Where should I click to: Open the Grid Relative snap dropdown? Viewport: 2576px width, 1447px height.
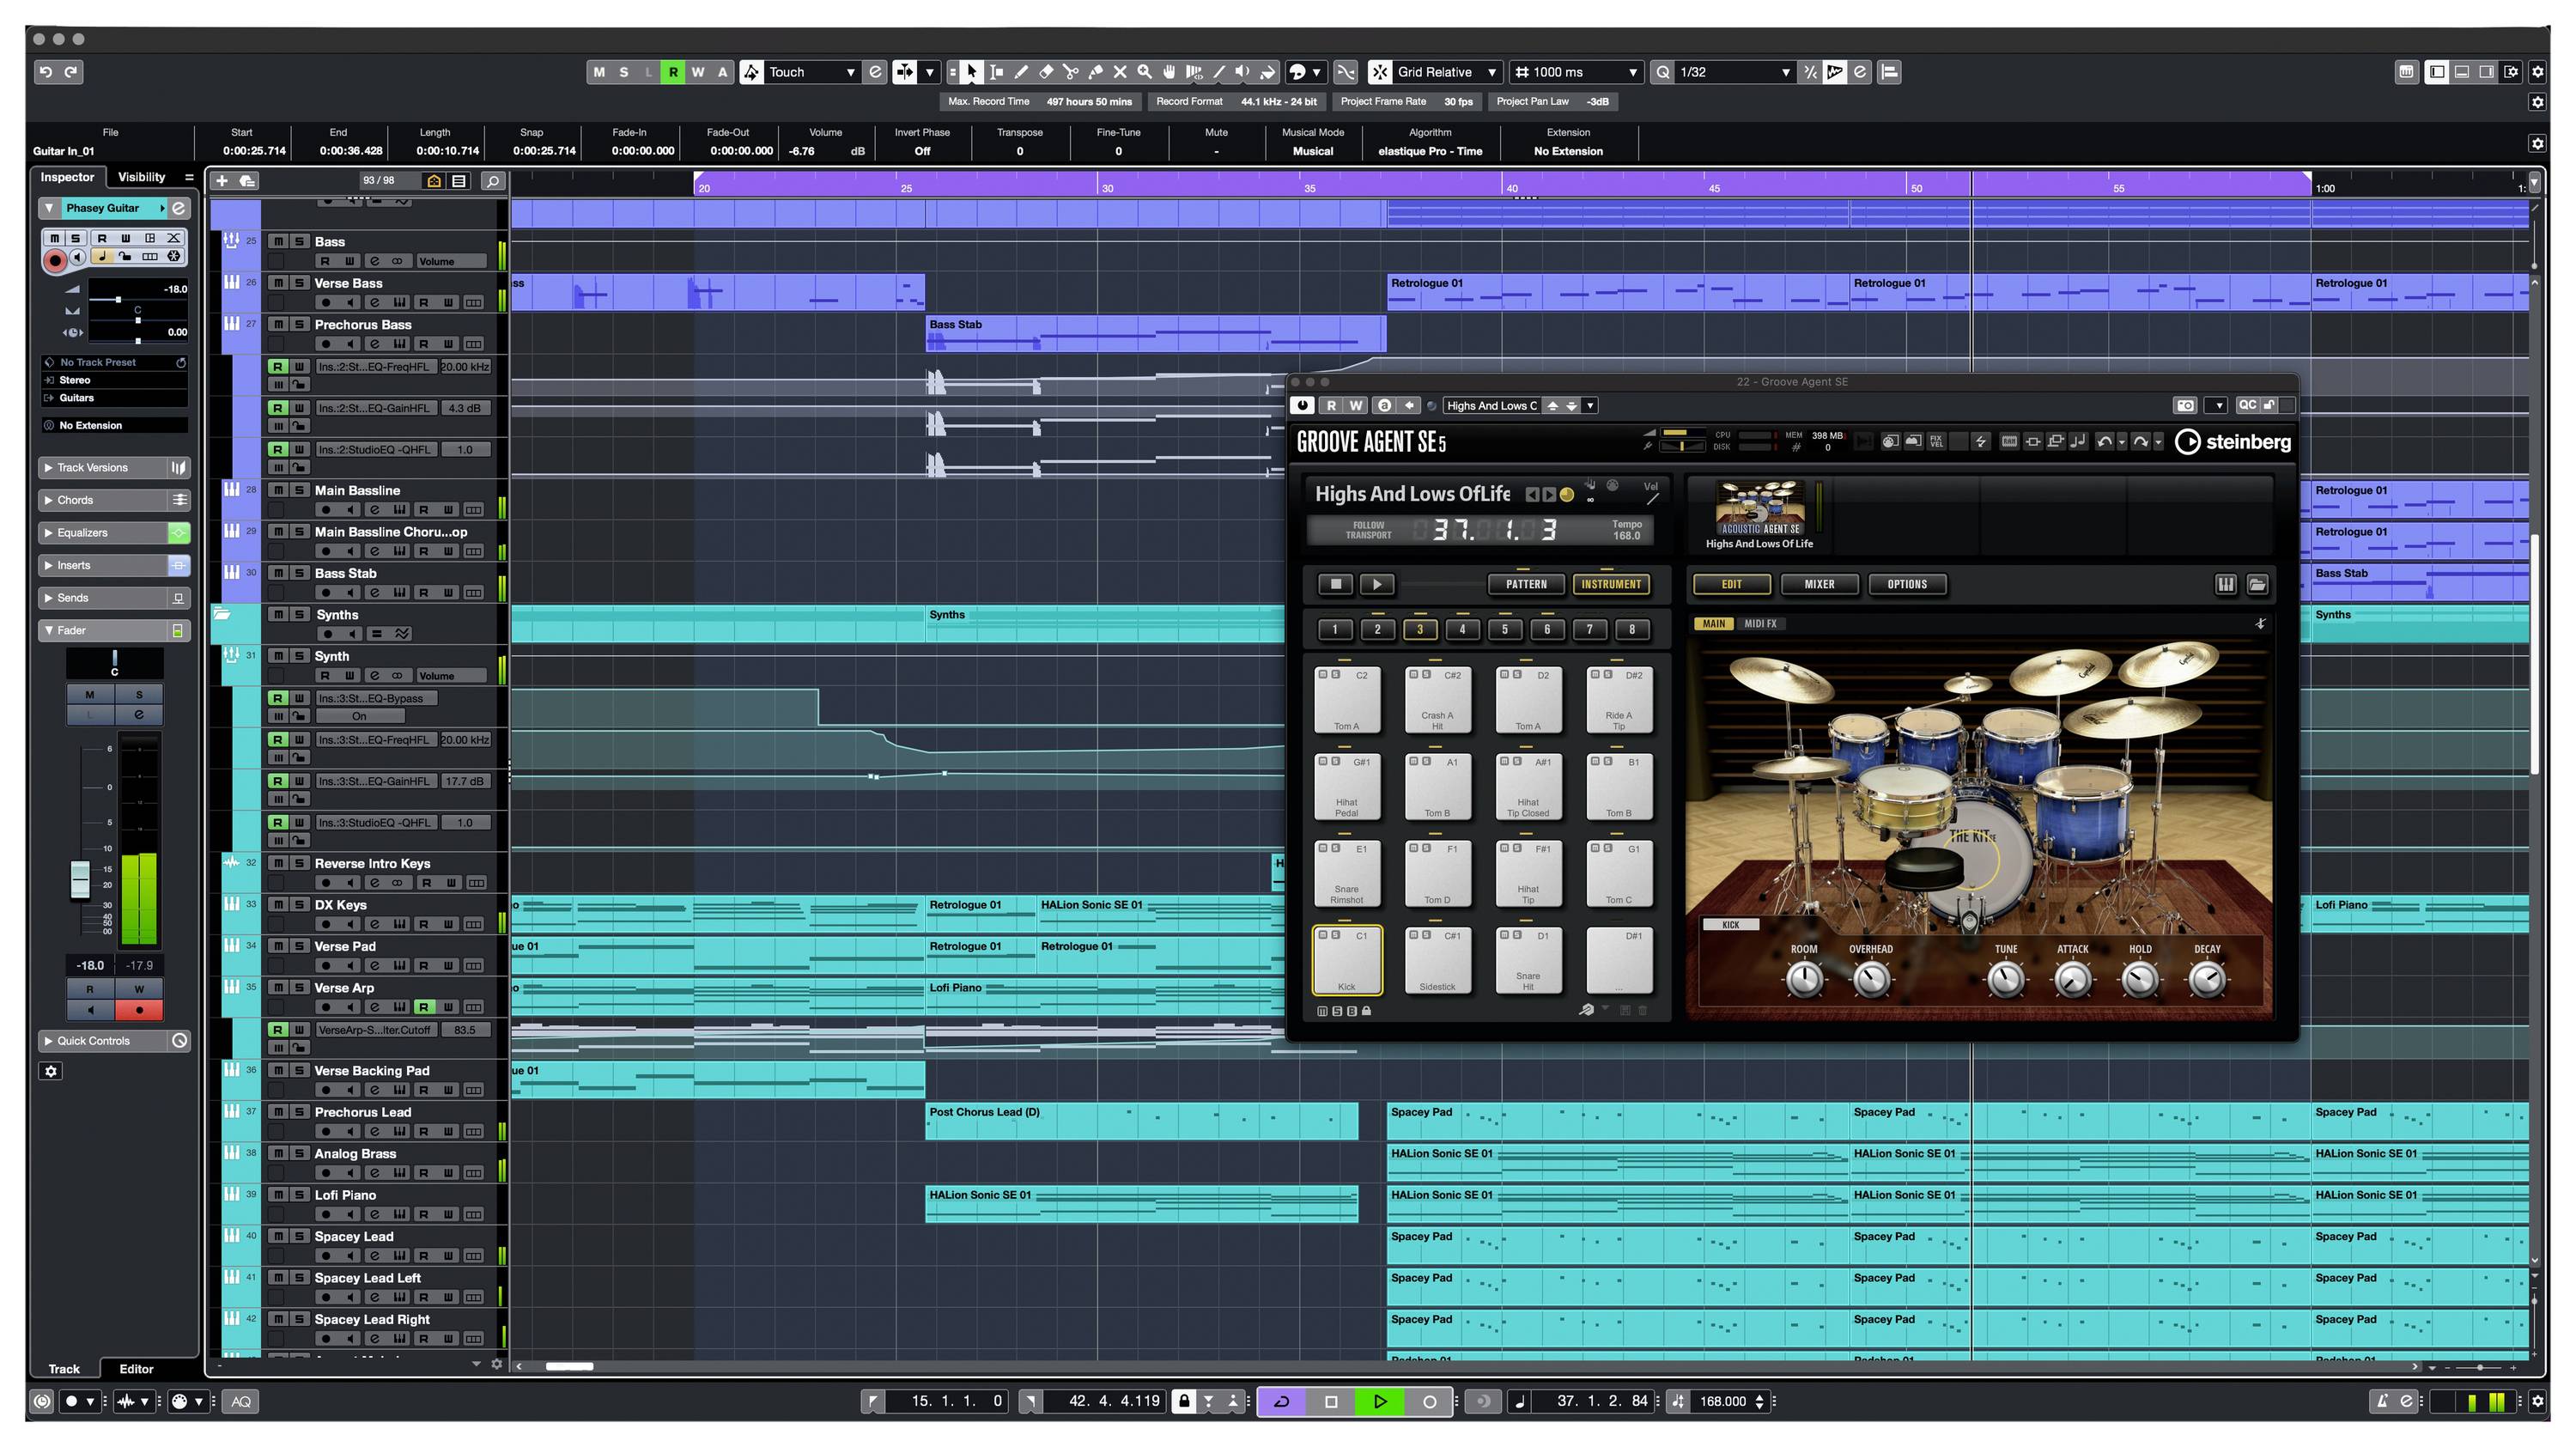tap(1493, 71)
